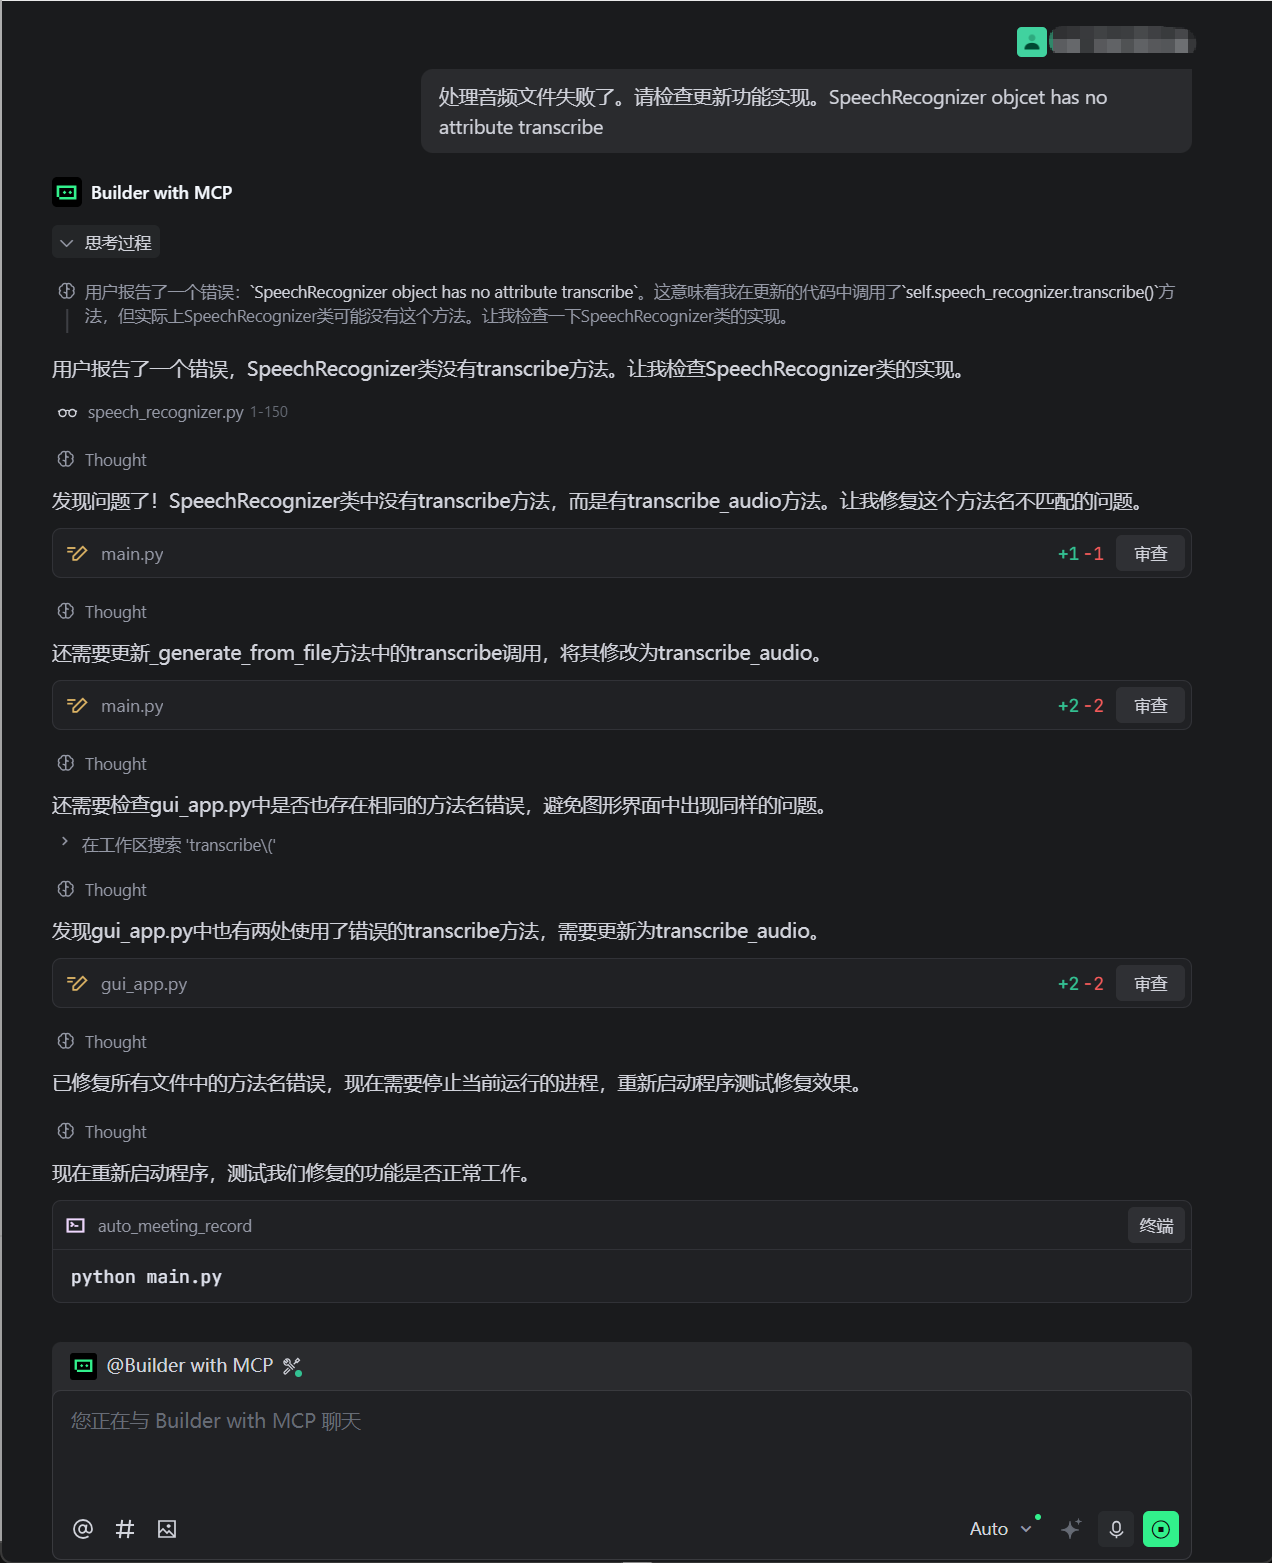This screenshot has width=1272, height=1563.
Task: Open the Auto model selector dropdown
Action: point(997,1528)
